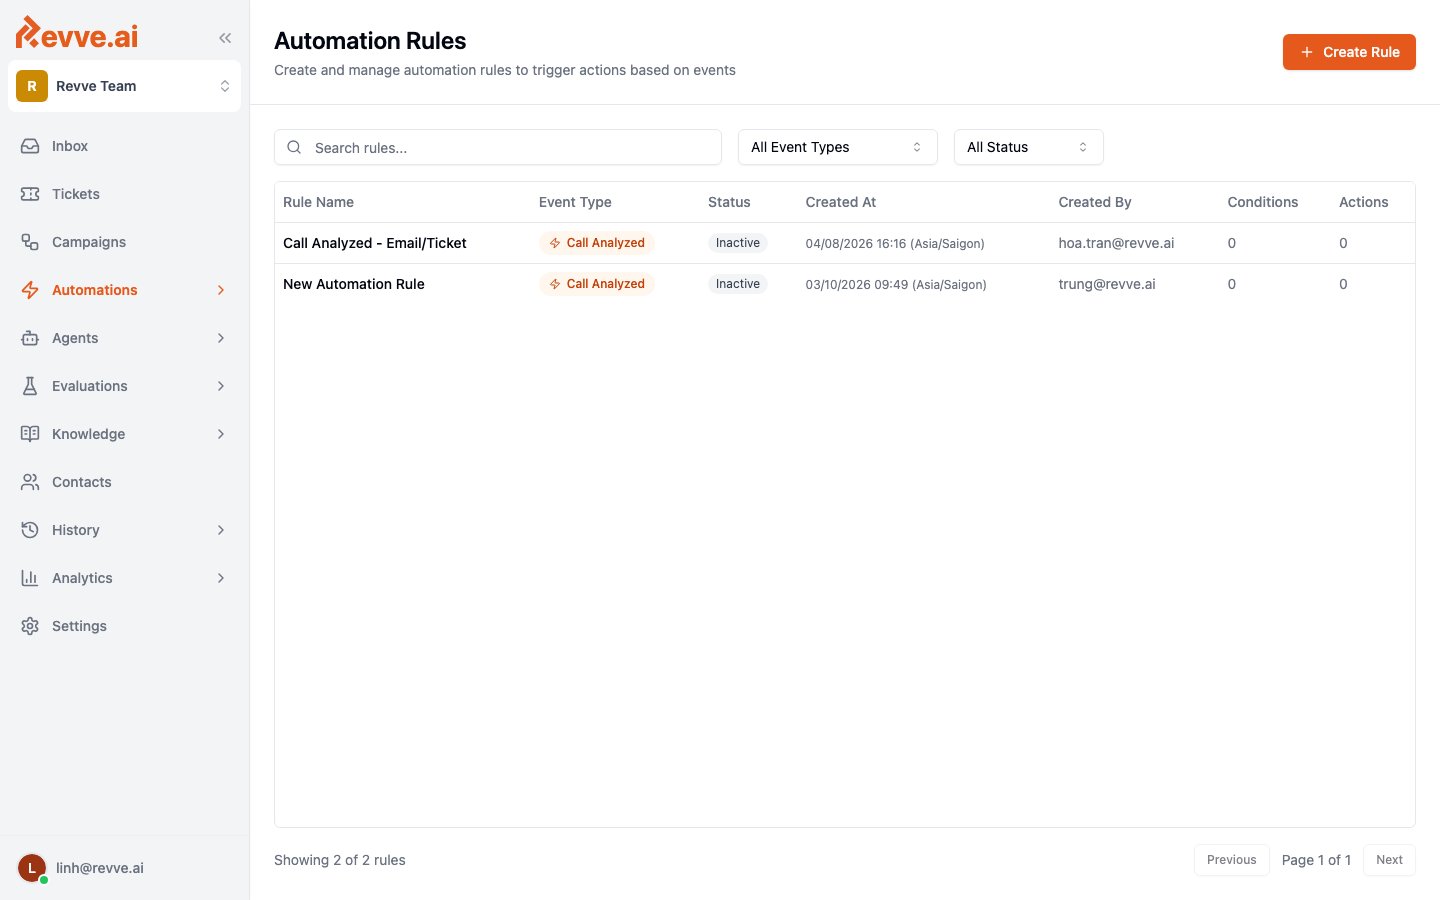
Task: Click the Event Type column header
Action: (575, 202)
